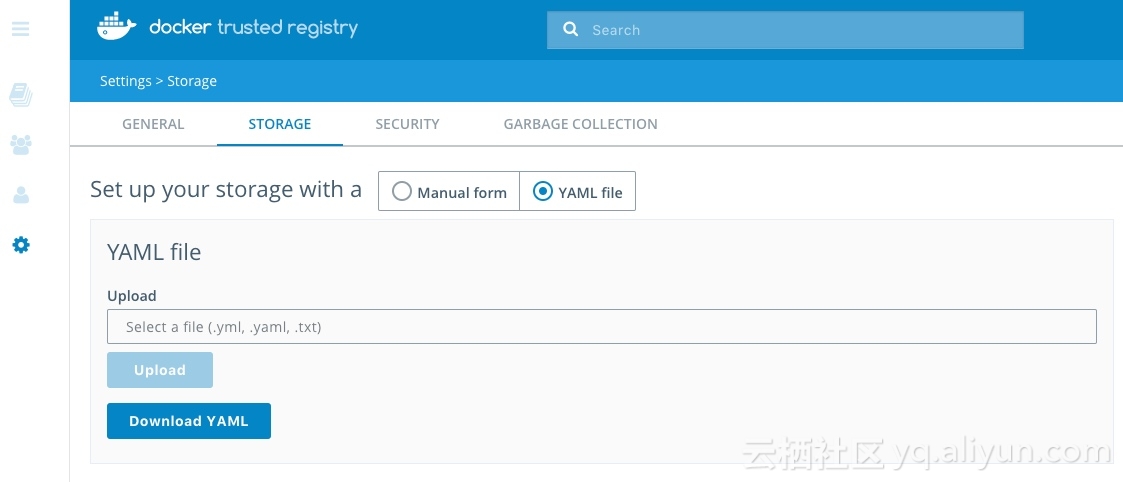Select the YAML file radio option
The width and height of the screenshot is (1123, 482).
click(x=577, y=192)
